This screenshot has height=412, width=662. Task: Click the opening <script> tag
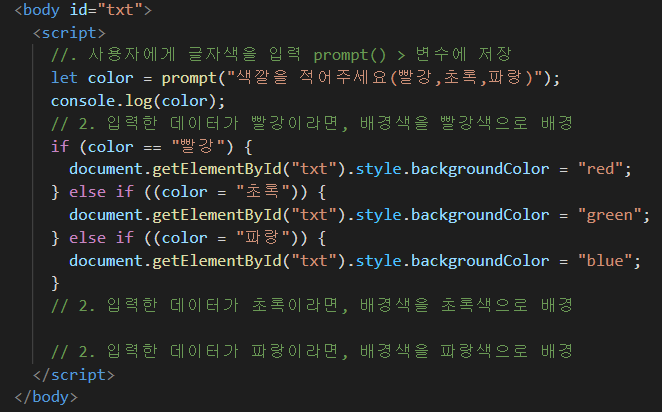69,33
